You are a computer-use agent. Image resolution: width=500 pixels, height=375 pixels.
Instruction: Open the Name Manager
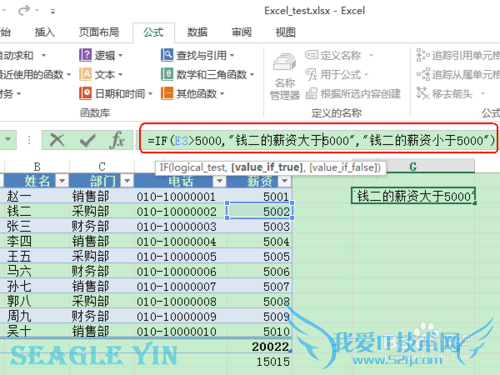point(284,76)
